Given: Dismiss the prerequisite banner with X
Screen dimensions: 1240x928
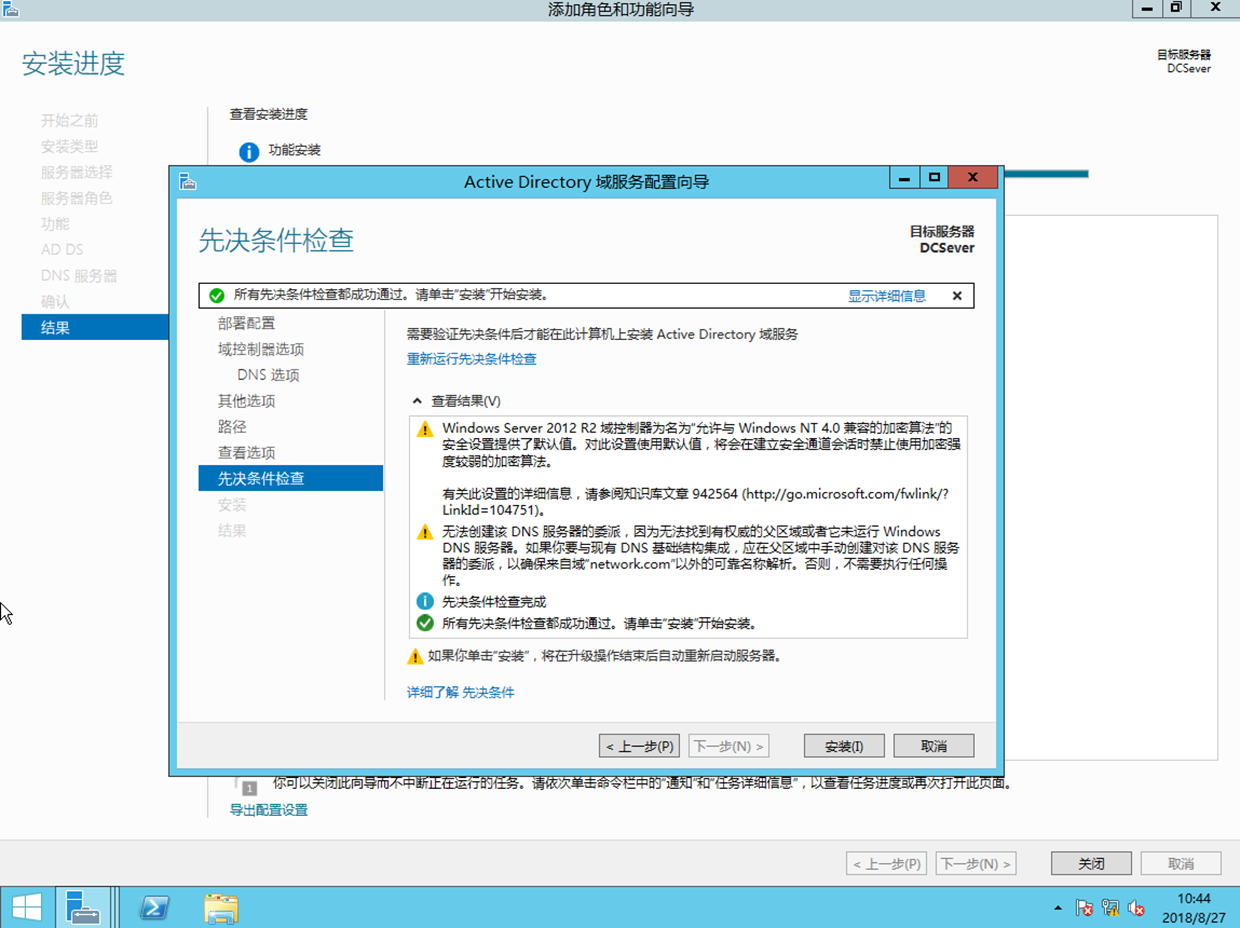Looking at the screenshot, I should [x=957, y=296].
